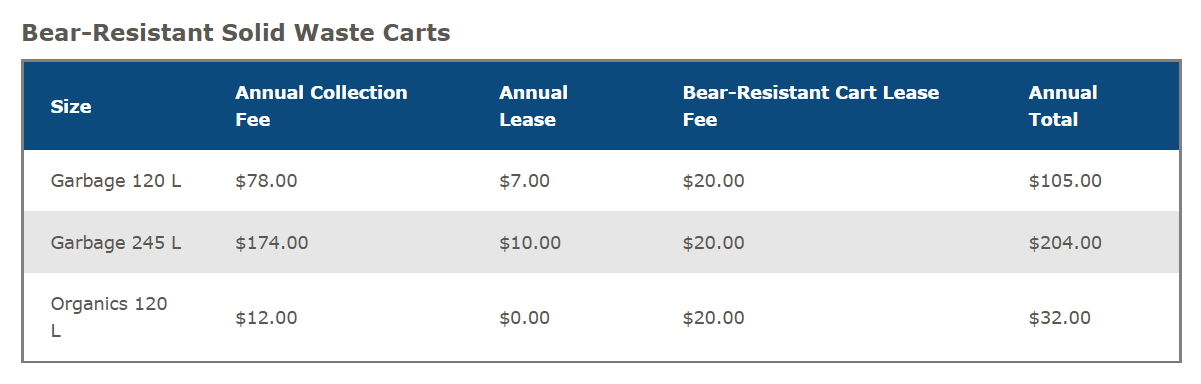Select the Garbage 245 L row label

(x=116, y=242)
